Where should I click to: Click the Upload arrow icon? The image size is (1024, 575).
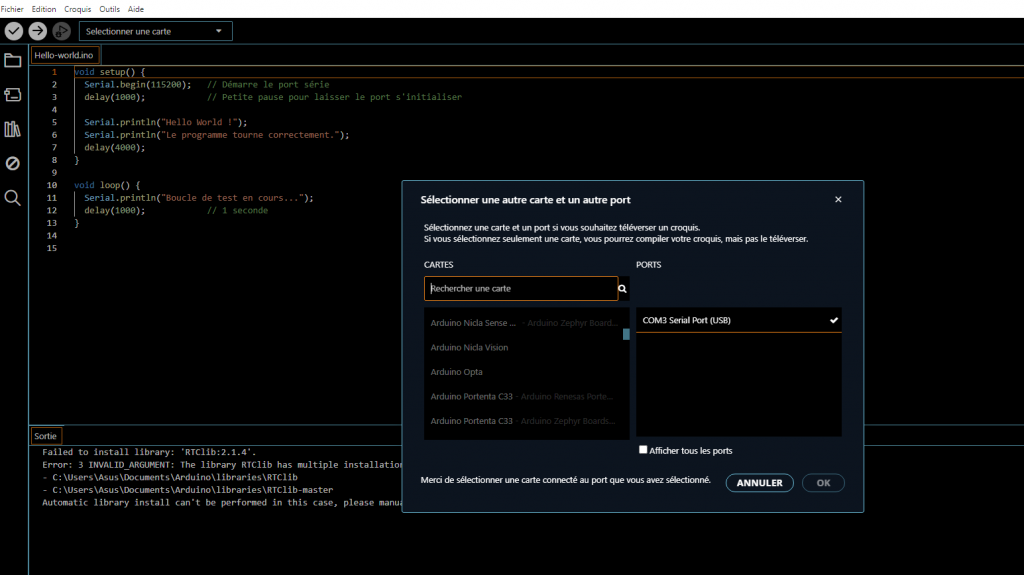click(37, 31)
